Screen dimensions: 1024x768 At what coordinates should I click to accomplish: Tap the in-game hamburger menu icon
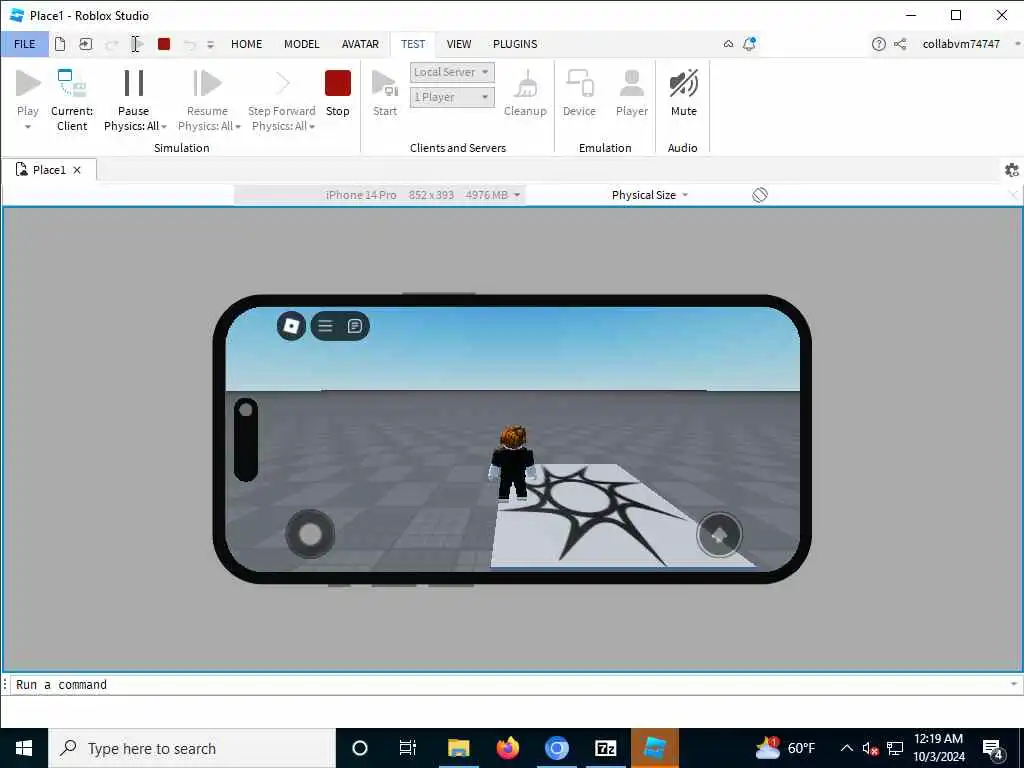(325, 326)
